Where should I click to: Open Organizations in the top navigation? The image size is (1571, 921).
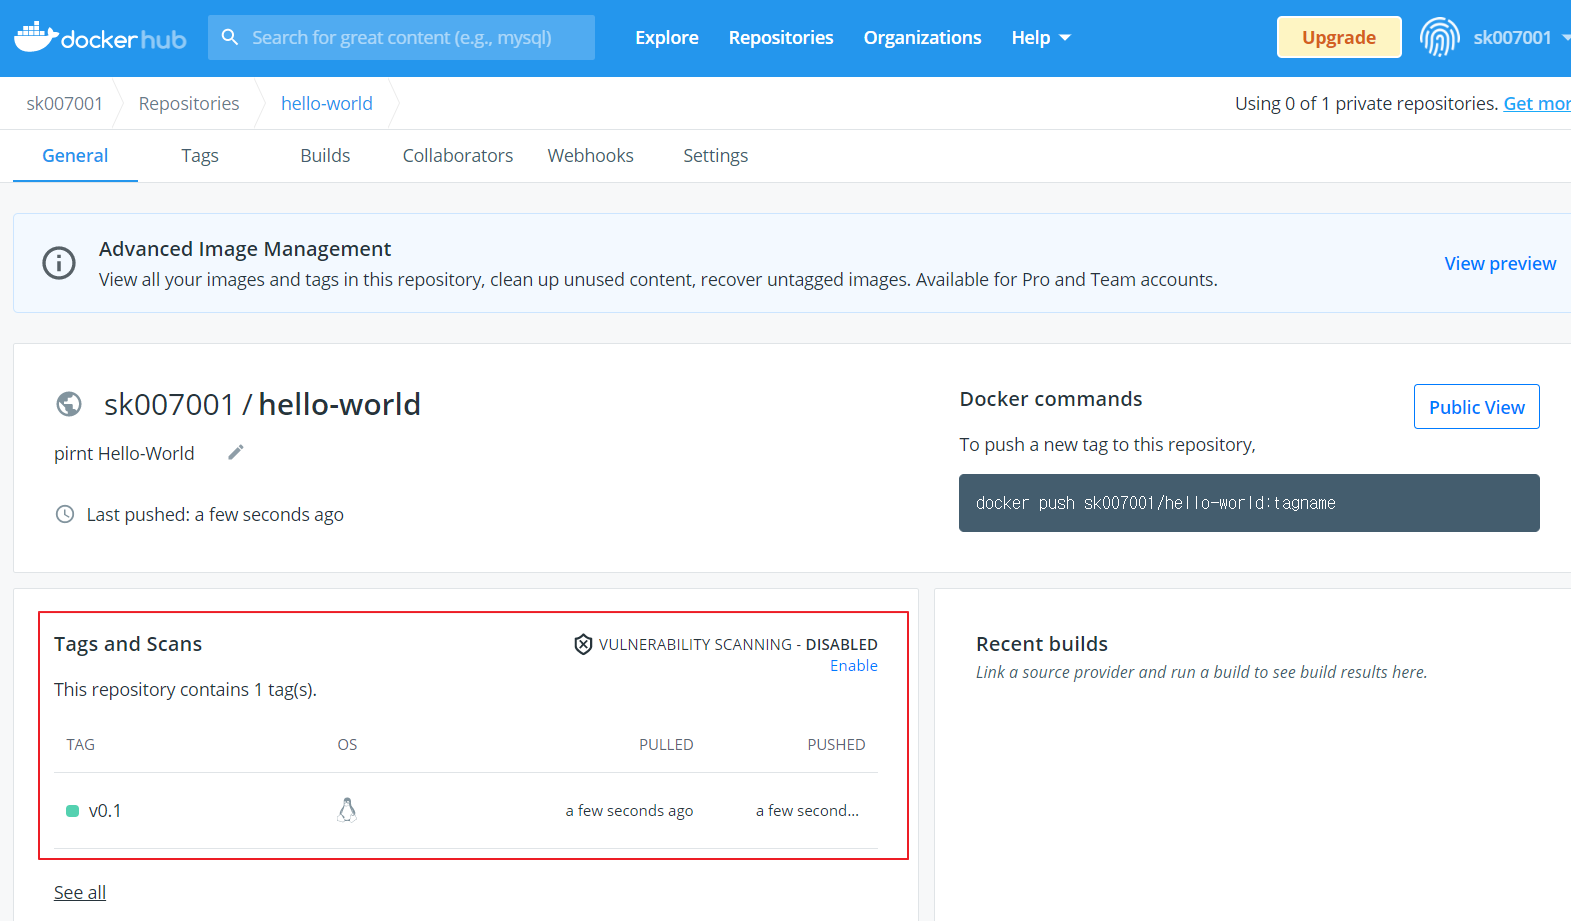[922, 37]
